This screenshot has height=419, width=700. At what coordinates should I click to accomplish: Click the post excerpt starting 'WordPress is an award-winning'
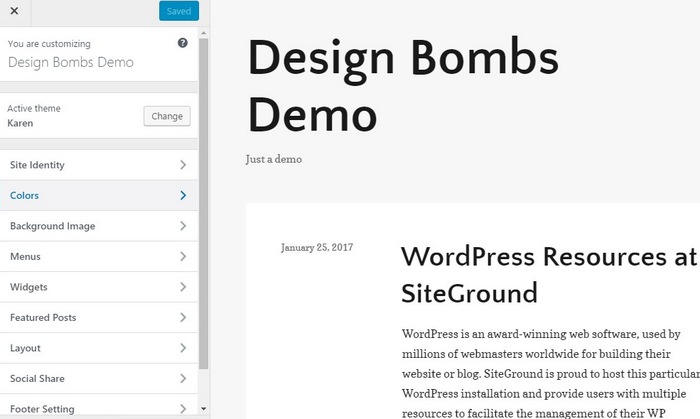click(x=550, y=373)
